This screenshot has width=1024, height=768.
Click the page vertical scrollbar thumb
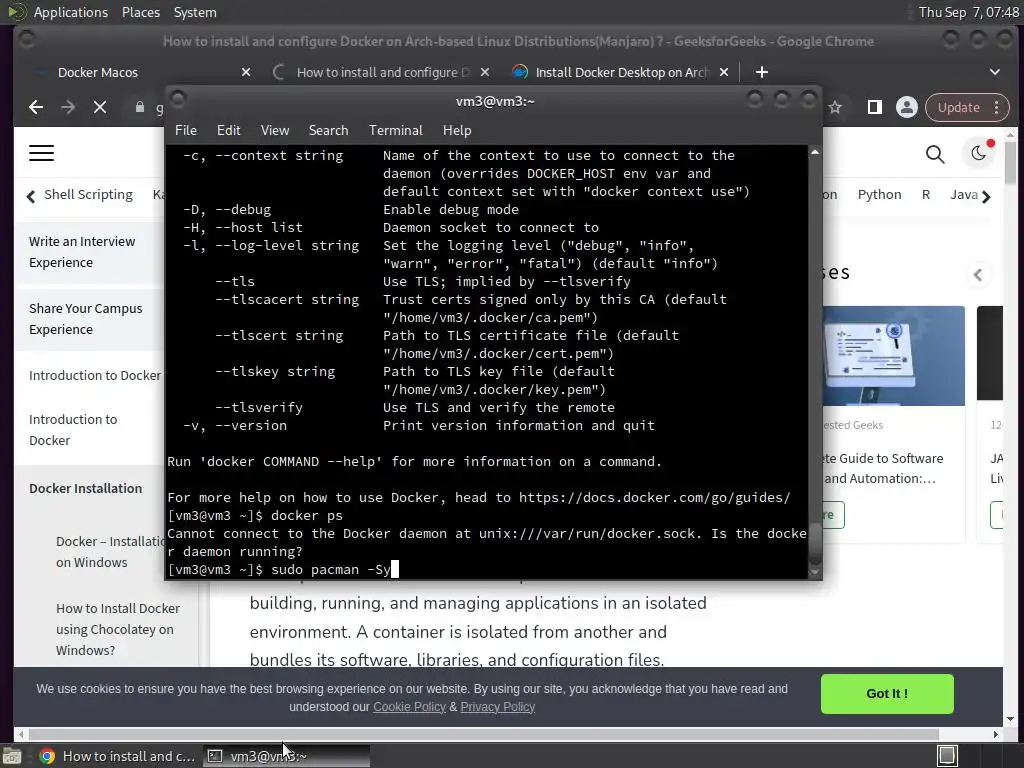pyautogui.click(x=1010, y=162)
